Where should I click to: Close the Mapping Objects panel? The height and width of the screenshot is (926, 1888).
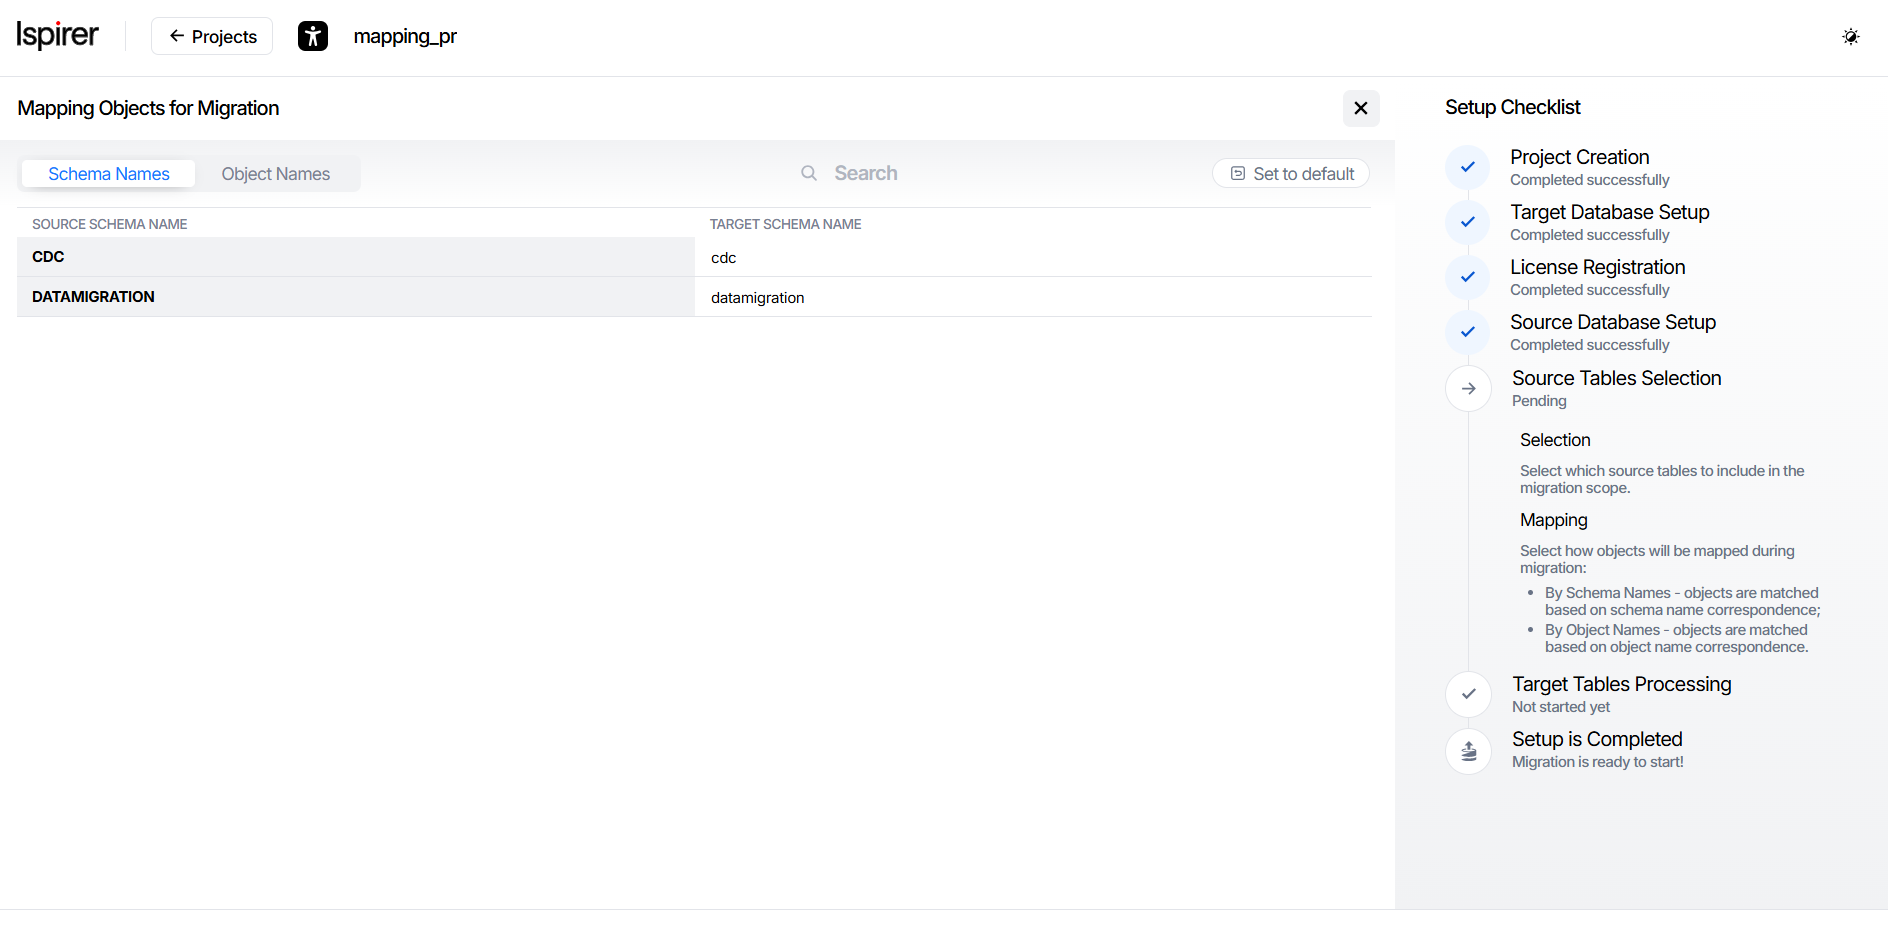[1360, 108]
